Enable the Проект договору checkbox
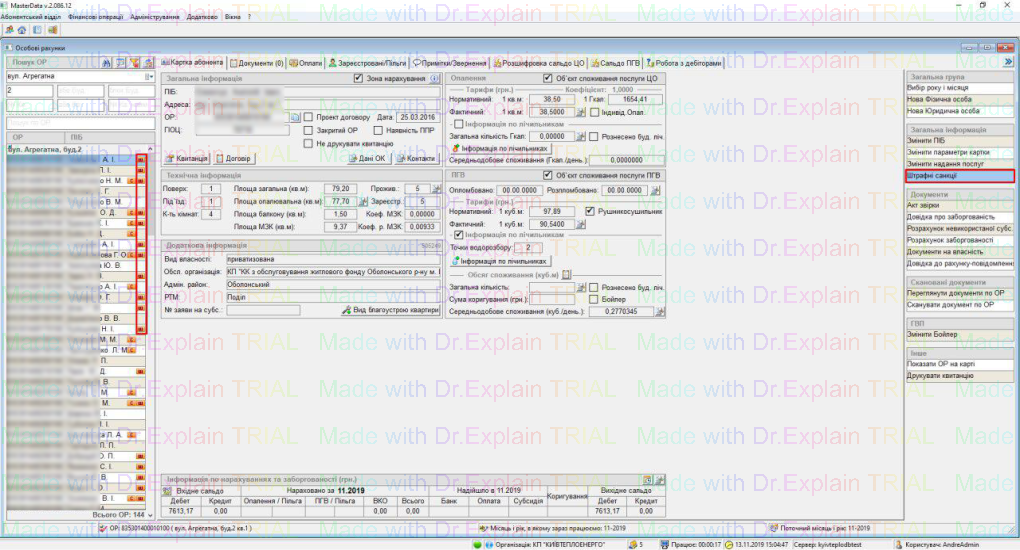 [x=309, y=117]
